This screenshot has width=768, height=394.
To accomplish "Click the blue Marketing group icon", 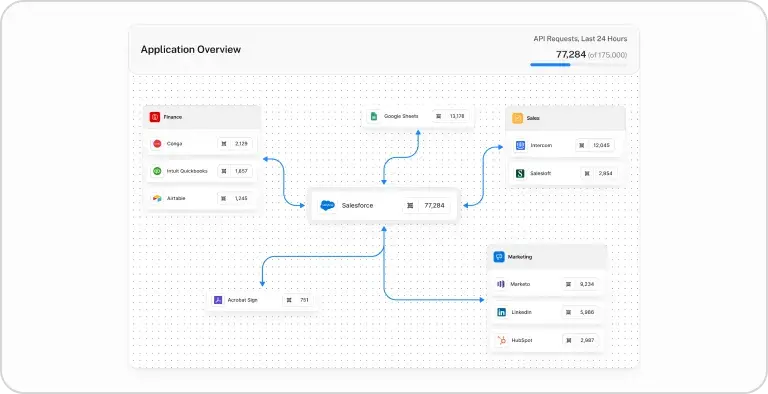I will tap(499, 257).
